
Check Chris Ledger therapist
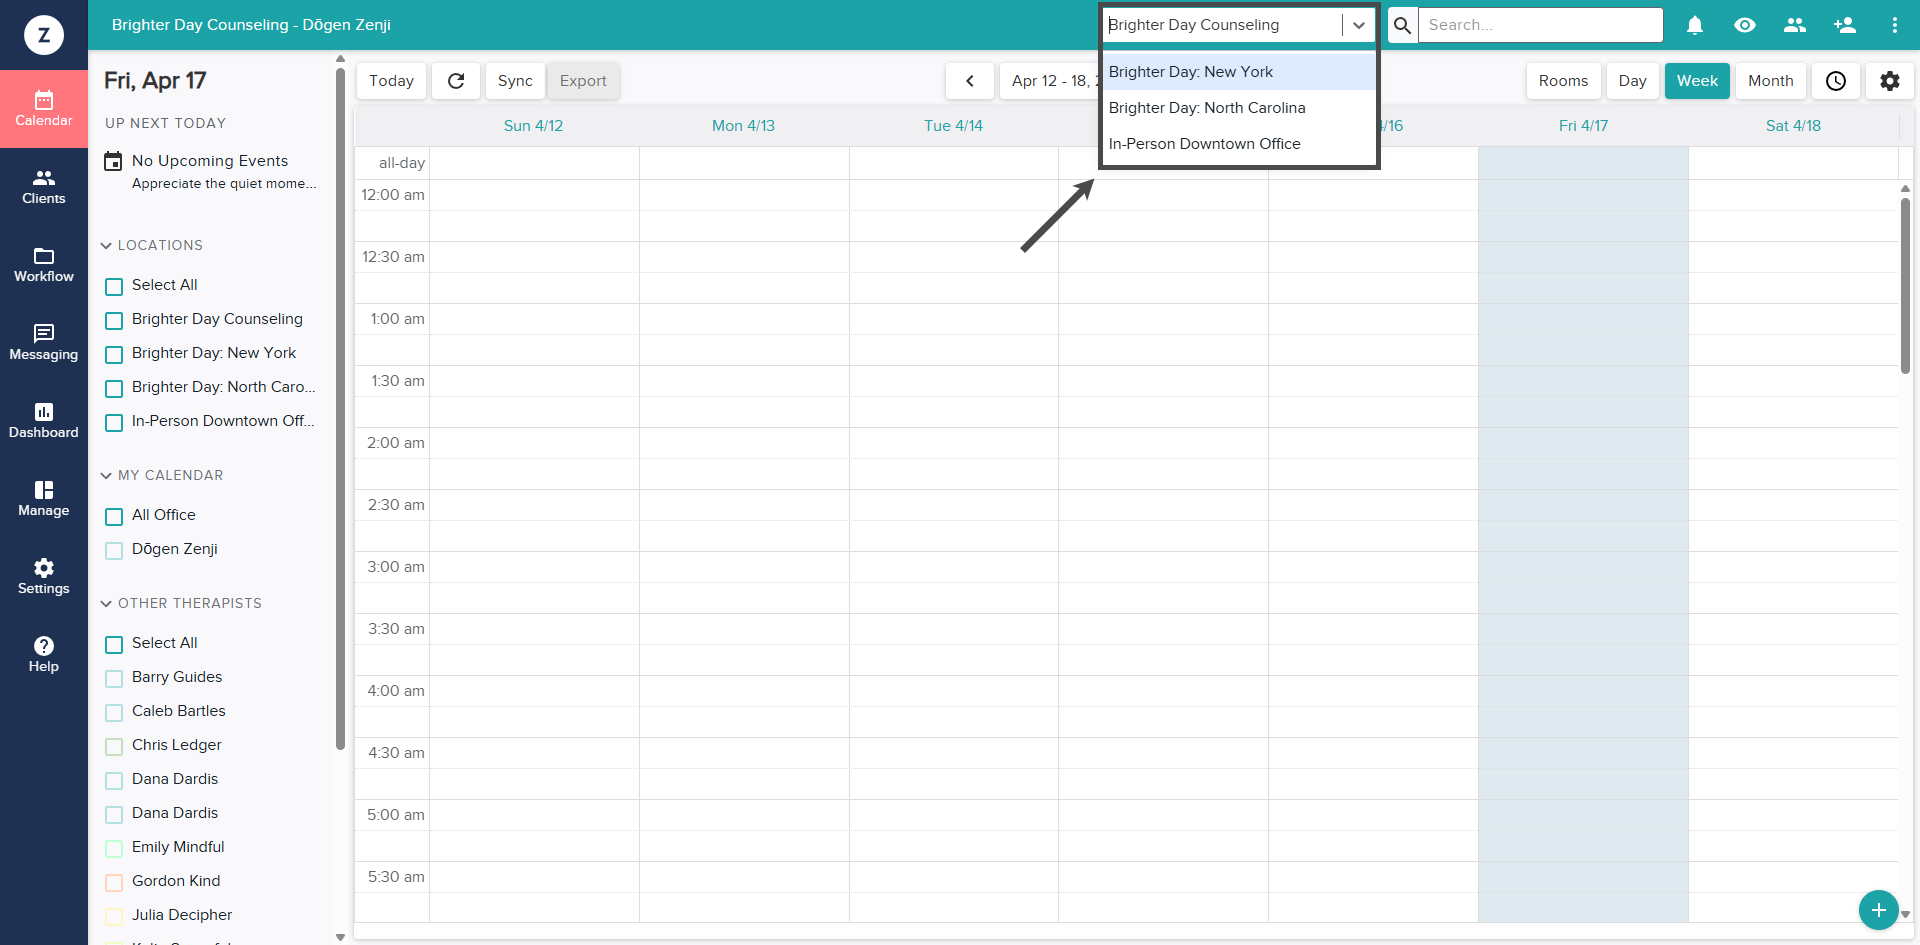pos(114,746)
